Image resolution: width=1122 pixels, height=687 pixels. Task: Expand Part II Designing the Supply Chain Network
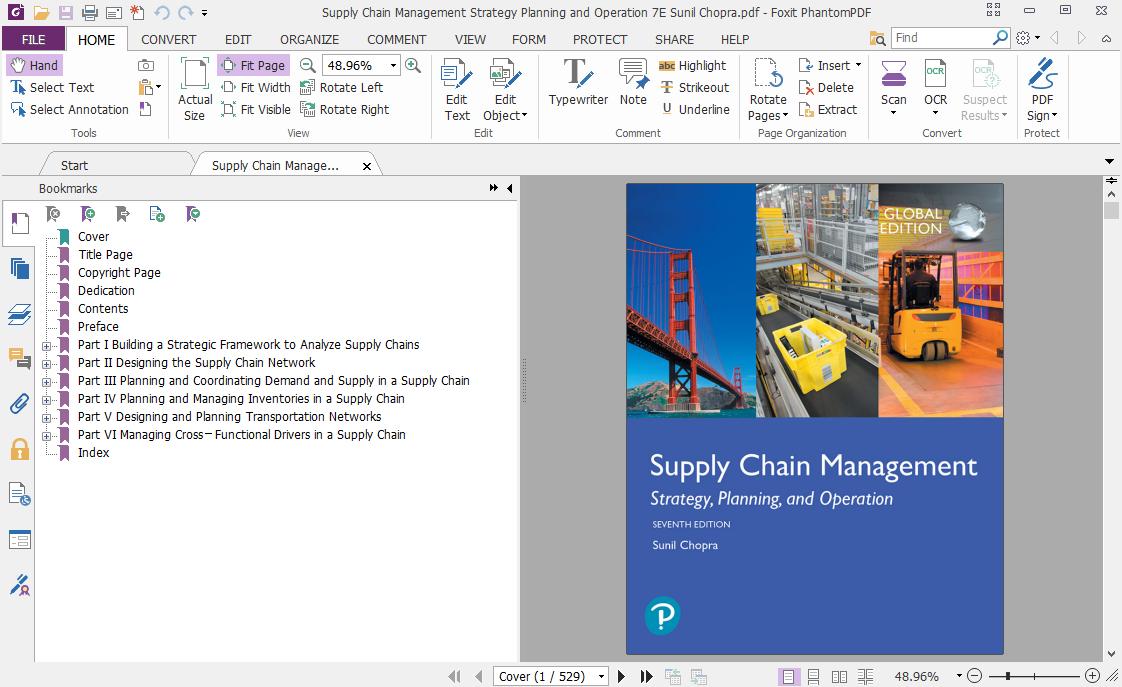tap(47, 364)
